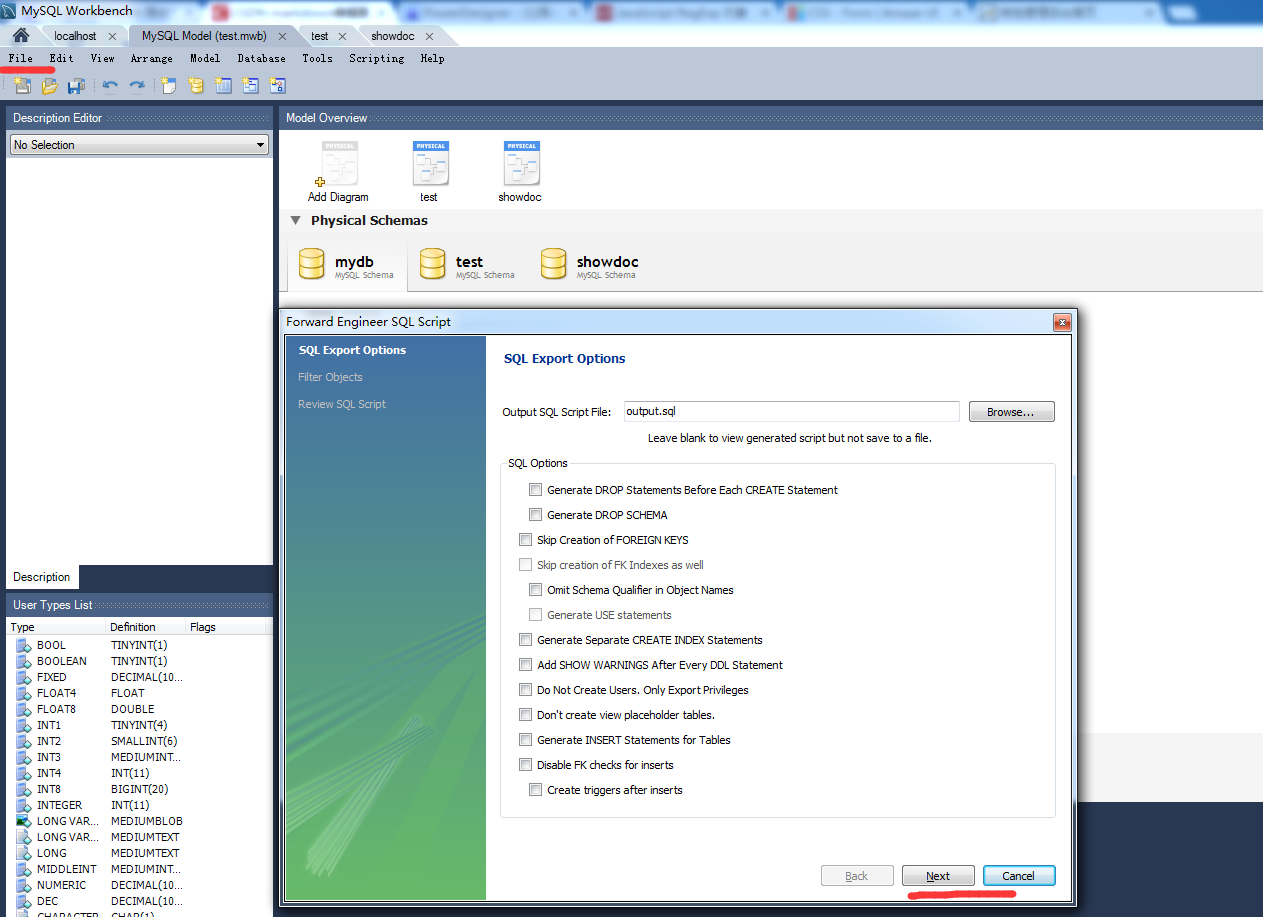Click the Output SQL Script File field

pyautogui.click(x=791, y=411)
